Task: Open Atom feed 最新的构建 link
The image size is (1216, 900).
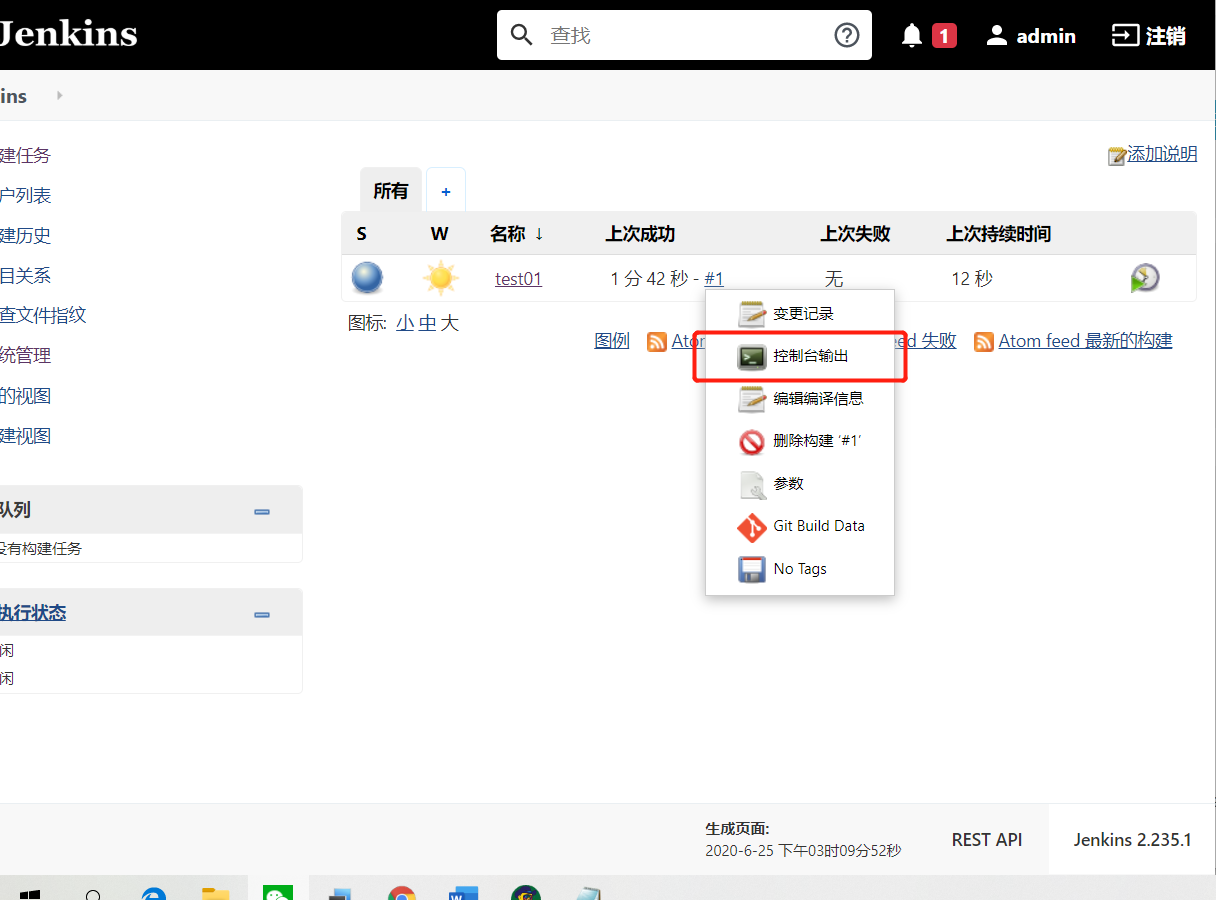Action: pos(1085,341)
